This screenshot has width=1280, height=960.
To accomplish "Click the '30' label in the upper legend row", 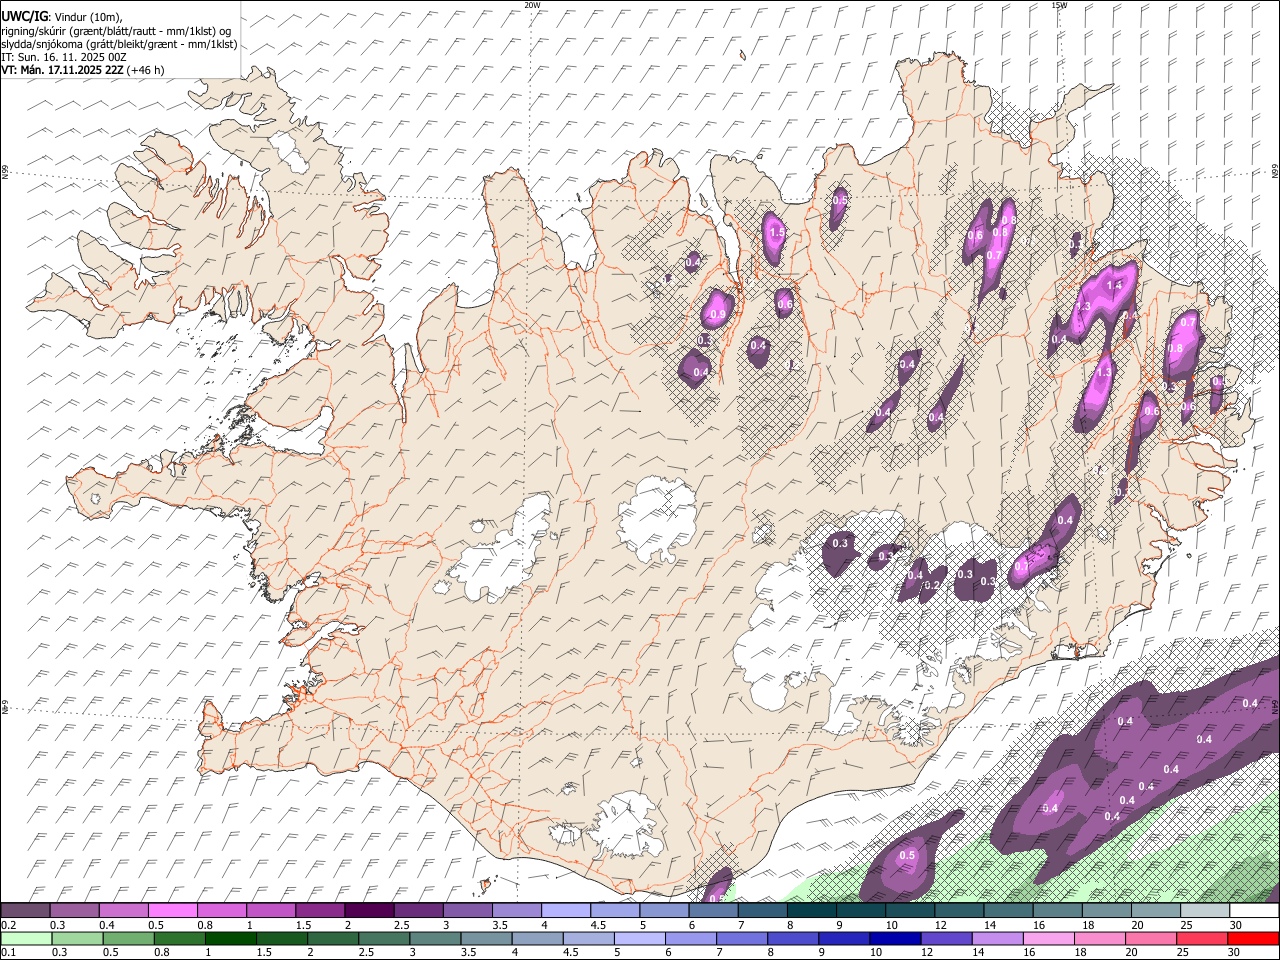I will (x=1237, y=926).
